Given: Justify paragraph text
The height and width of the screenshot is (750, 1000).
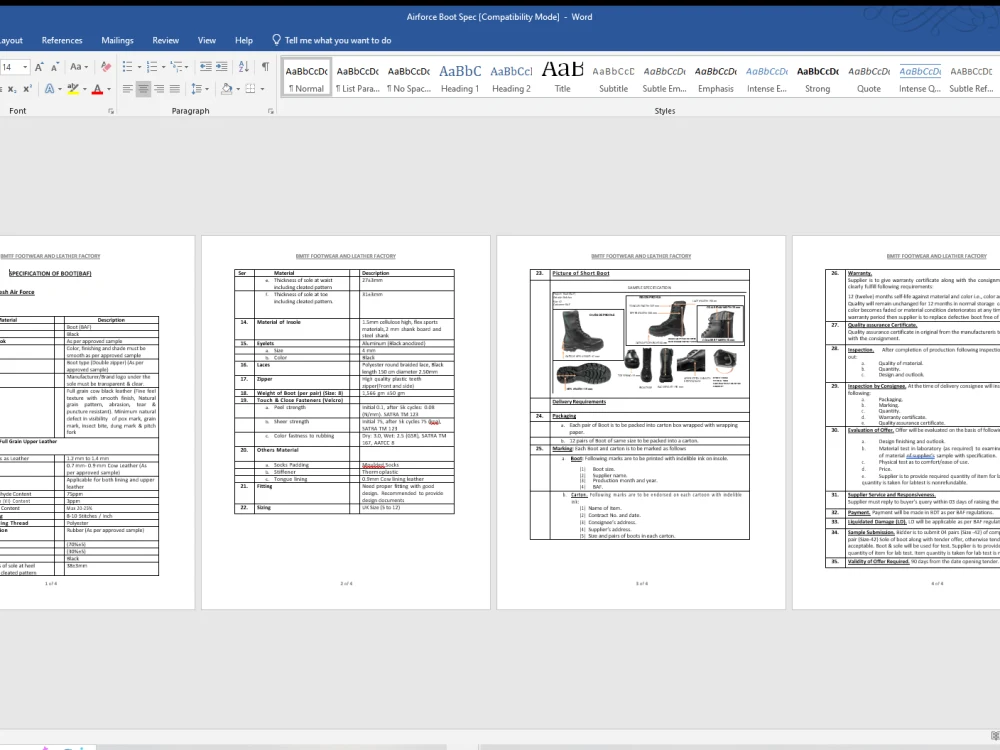Looking at the screenshot, I should (174, 89).
